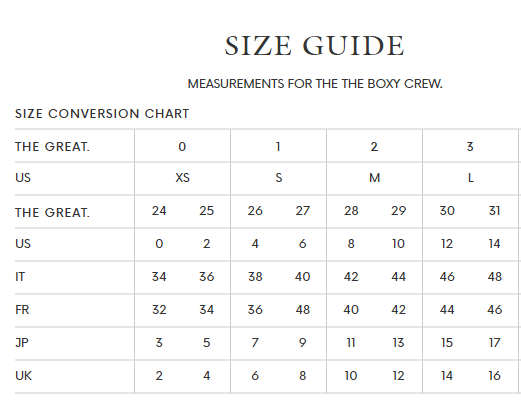Select the FR size 32 cell

[x=159, y=310]
